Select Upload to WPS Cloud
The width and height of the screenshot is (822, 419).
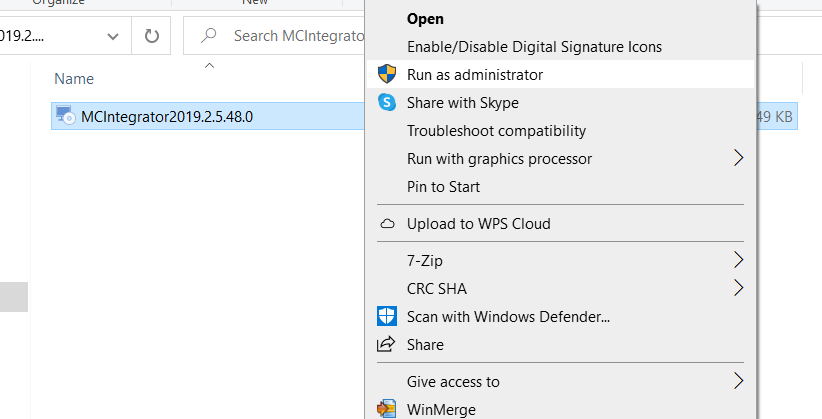pos(560,224)
